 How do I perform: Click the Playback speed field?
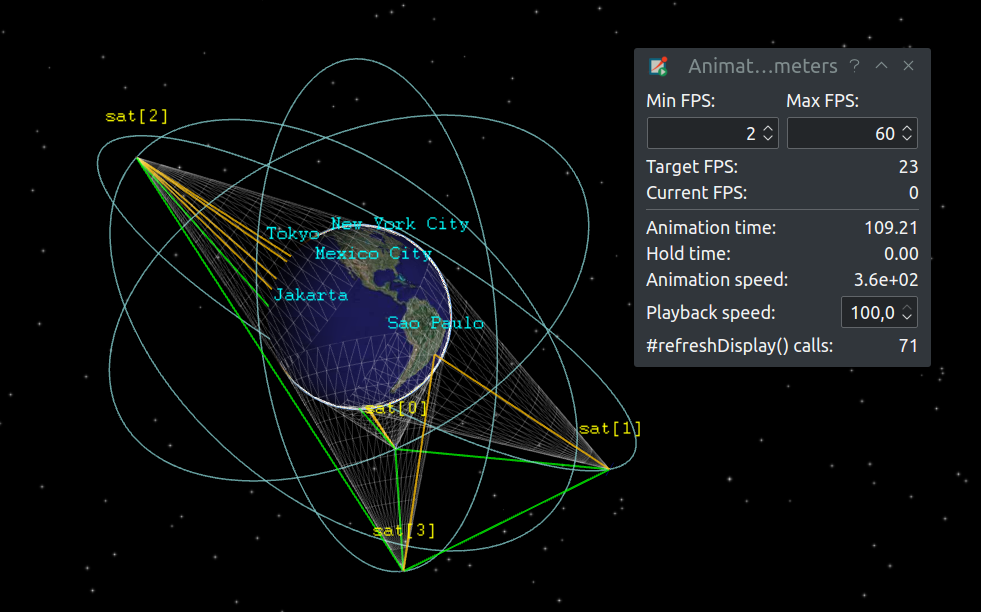[879, 312]
